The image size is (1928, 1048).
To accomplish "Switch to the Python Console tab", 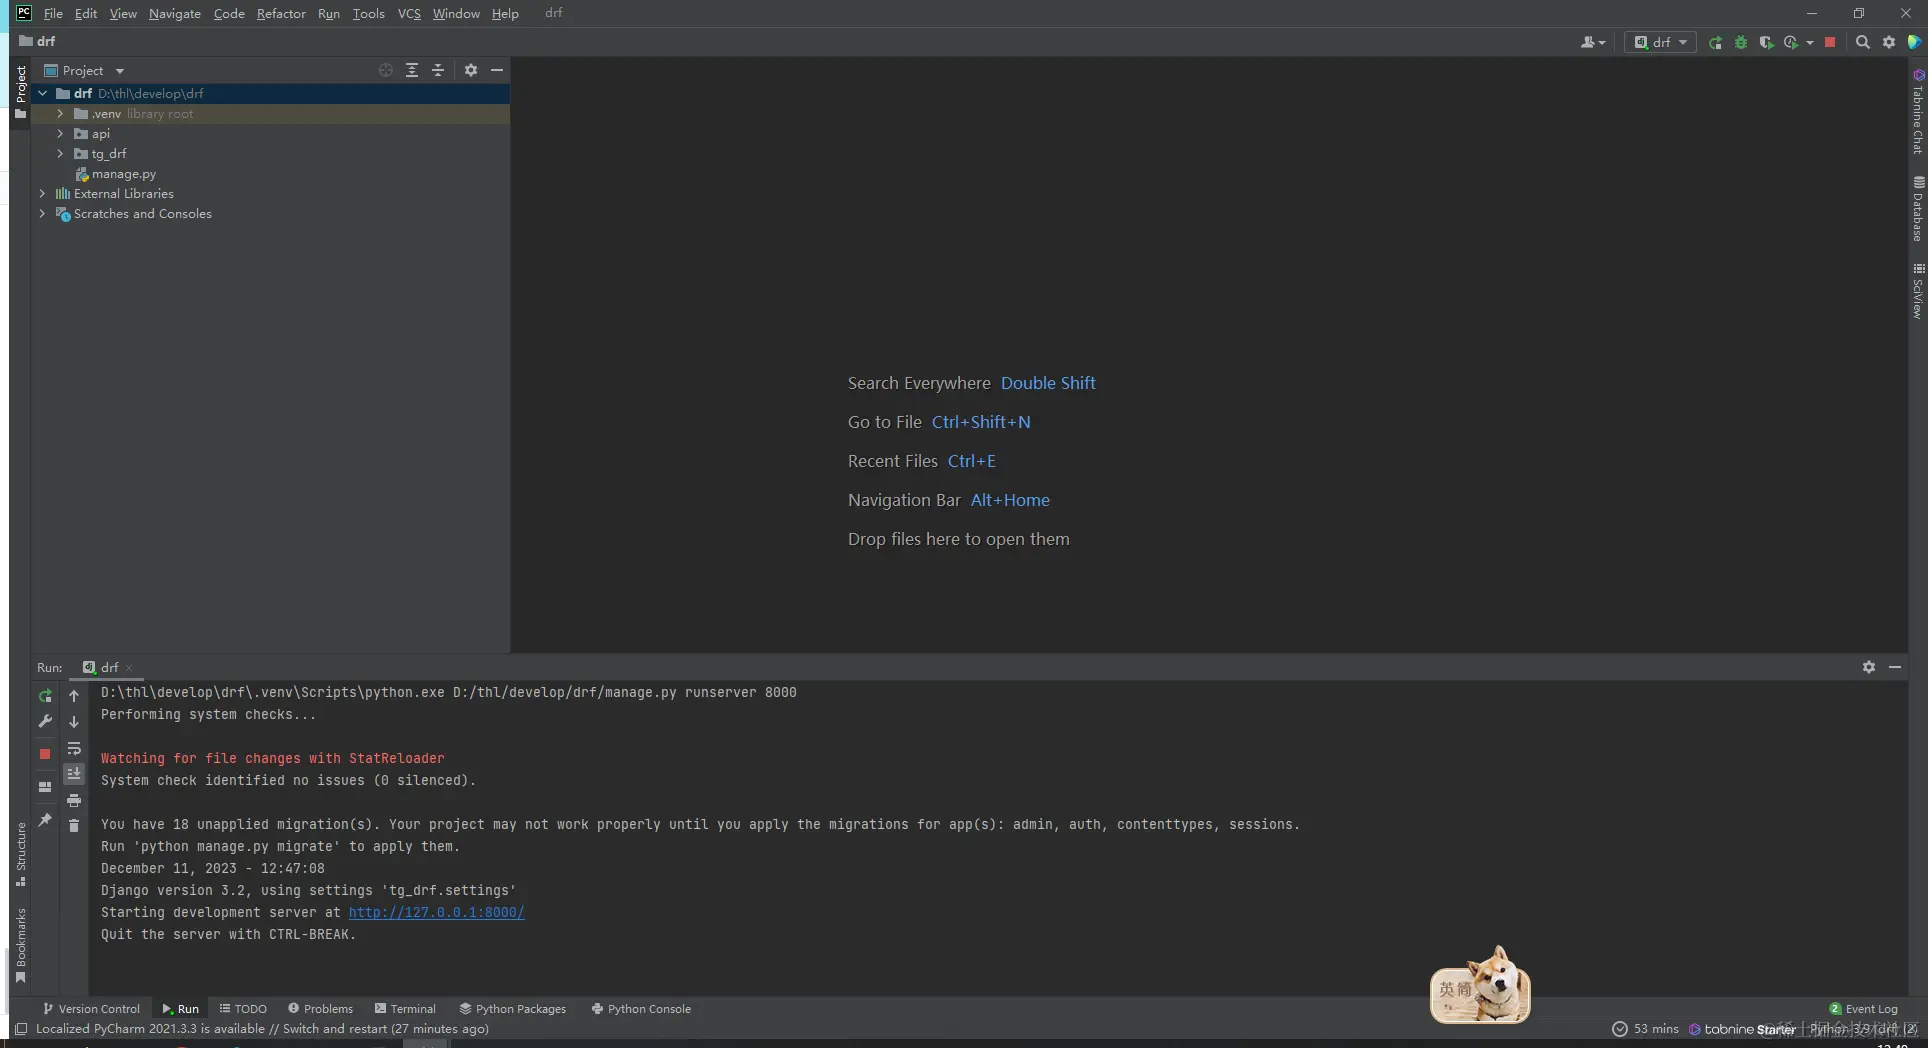I will click(641, 1009).
